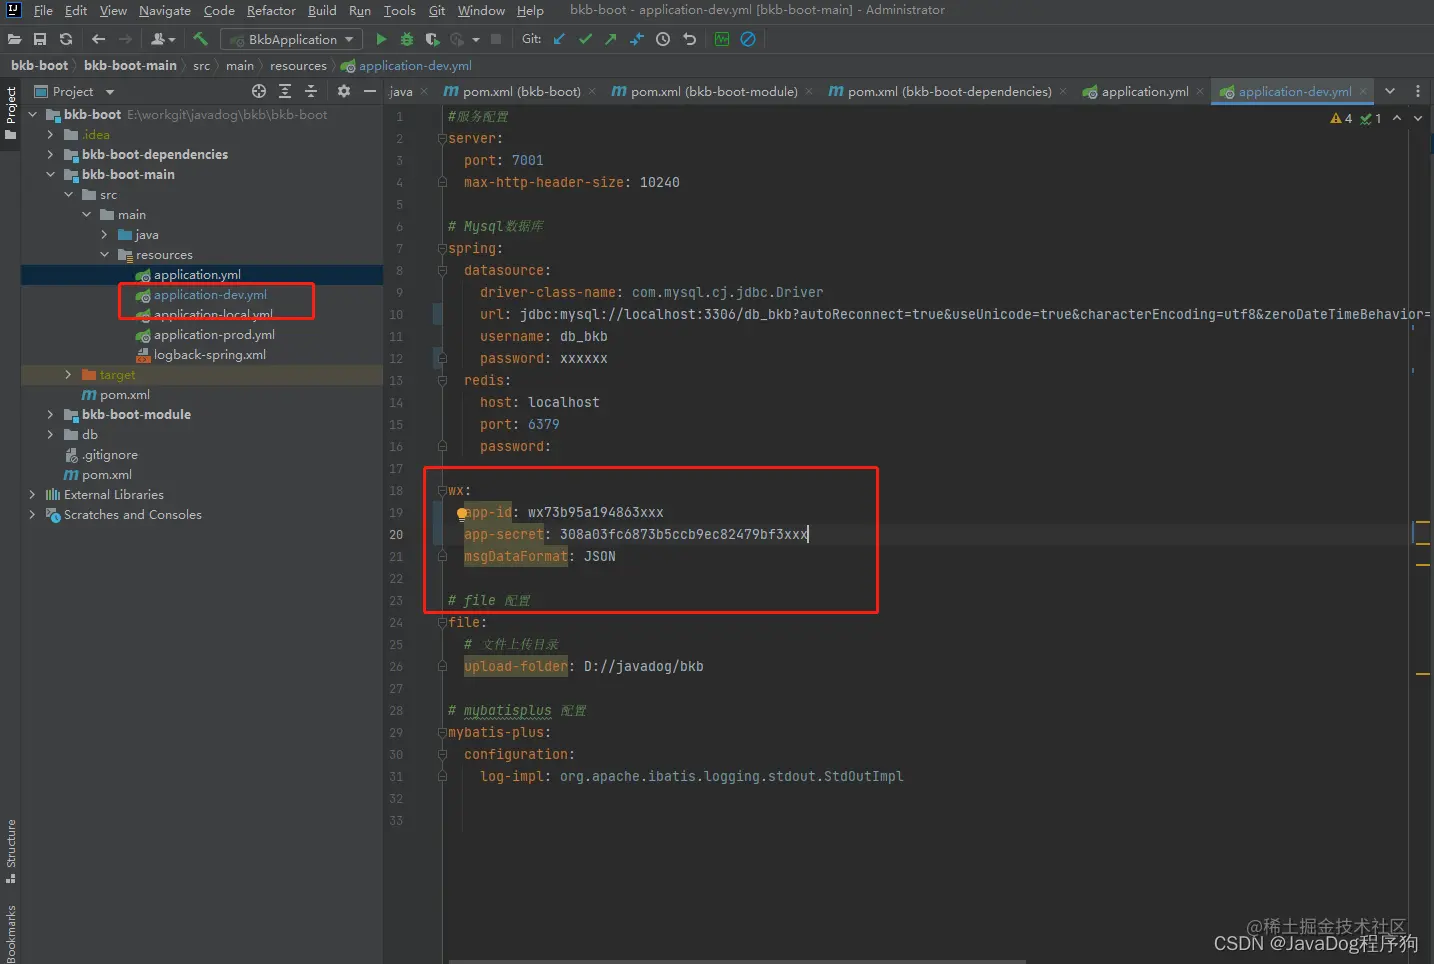The height and width of the screenshot is (964, 1434).
Task: Select application-prod.yml in project tree
Action: [214, 334]
